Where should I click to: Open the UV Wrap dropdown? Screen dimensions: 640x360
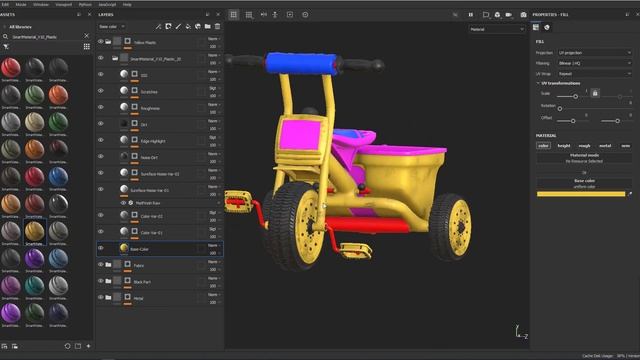pos(595,74)
